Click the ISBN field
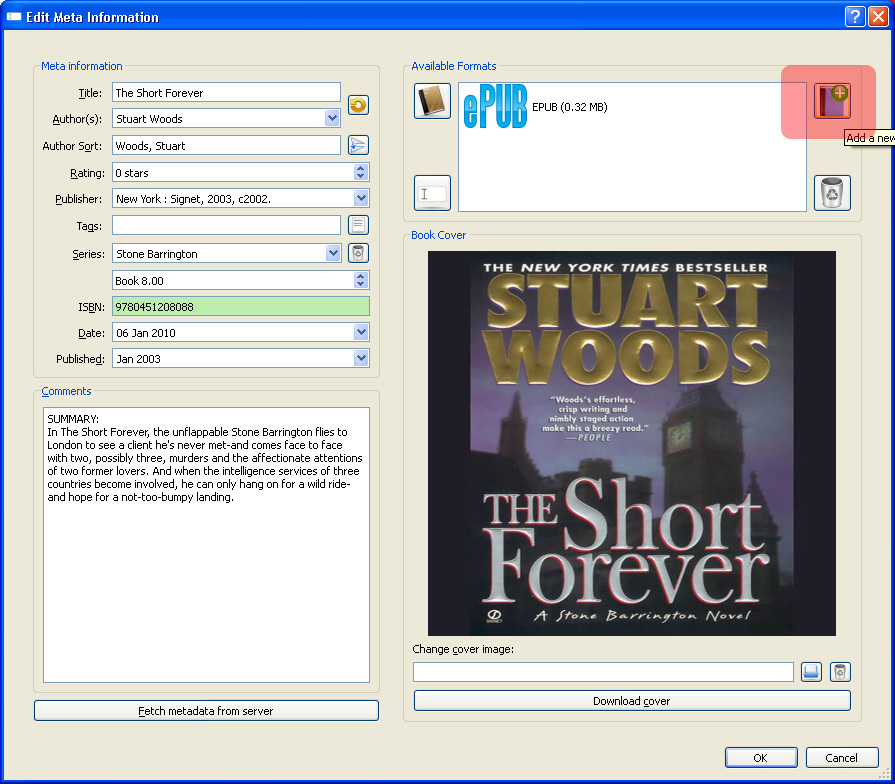 241,306
